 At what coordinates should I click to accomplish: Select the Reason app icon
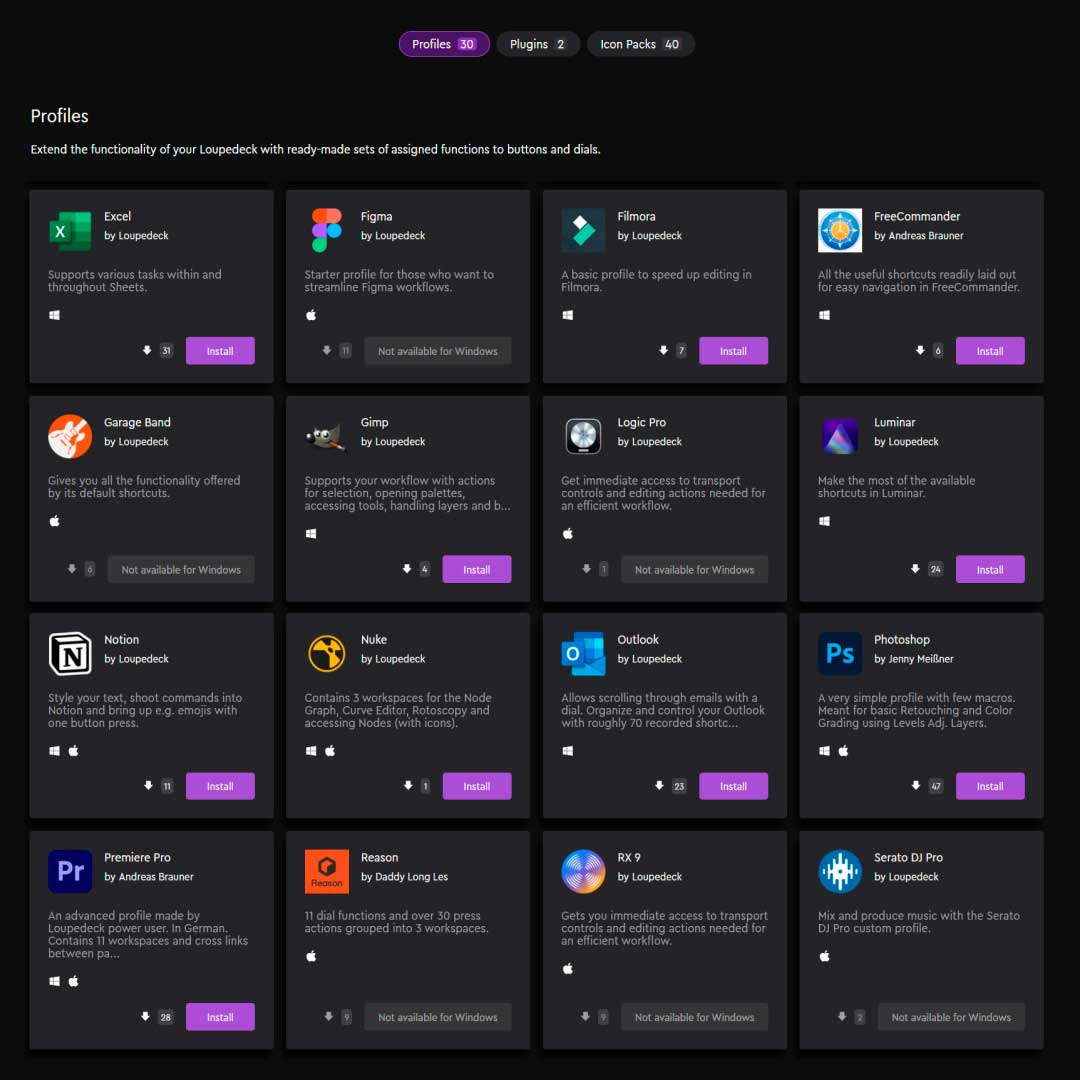click(x=326, y=871)
